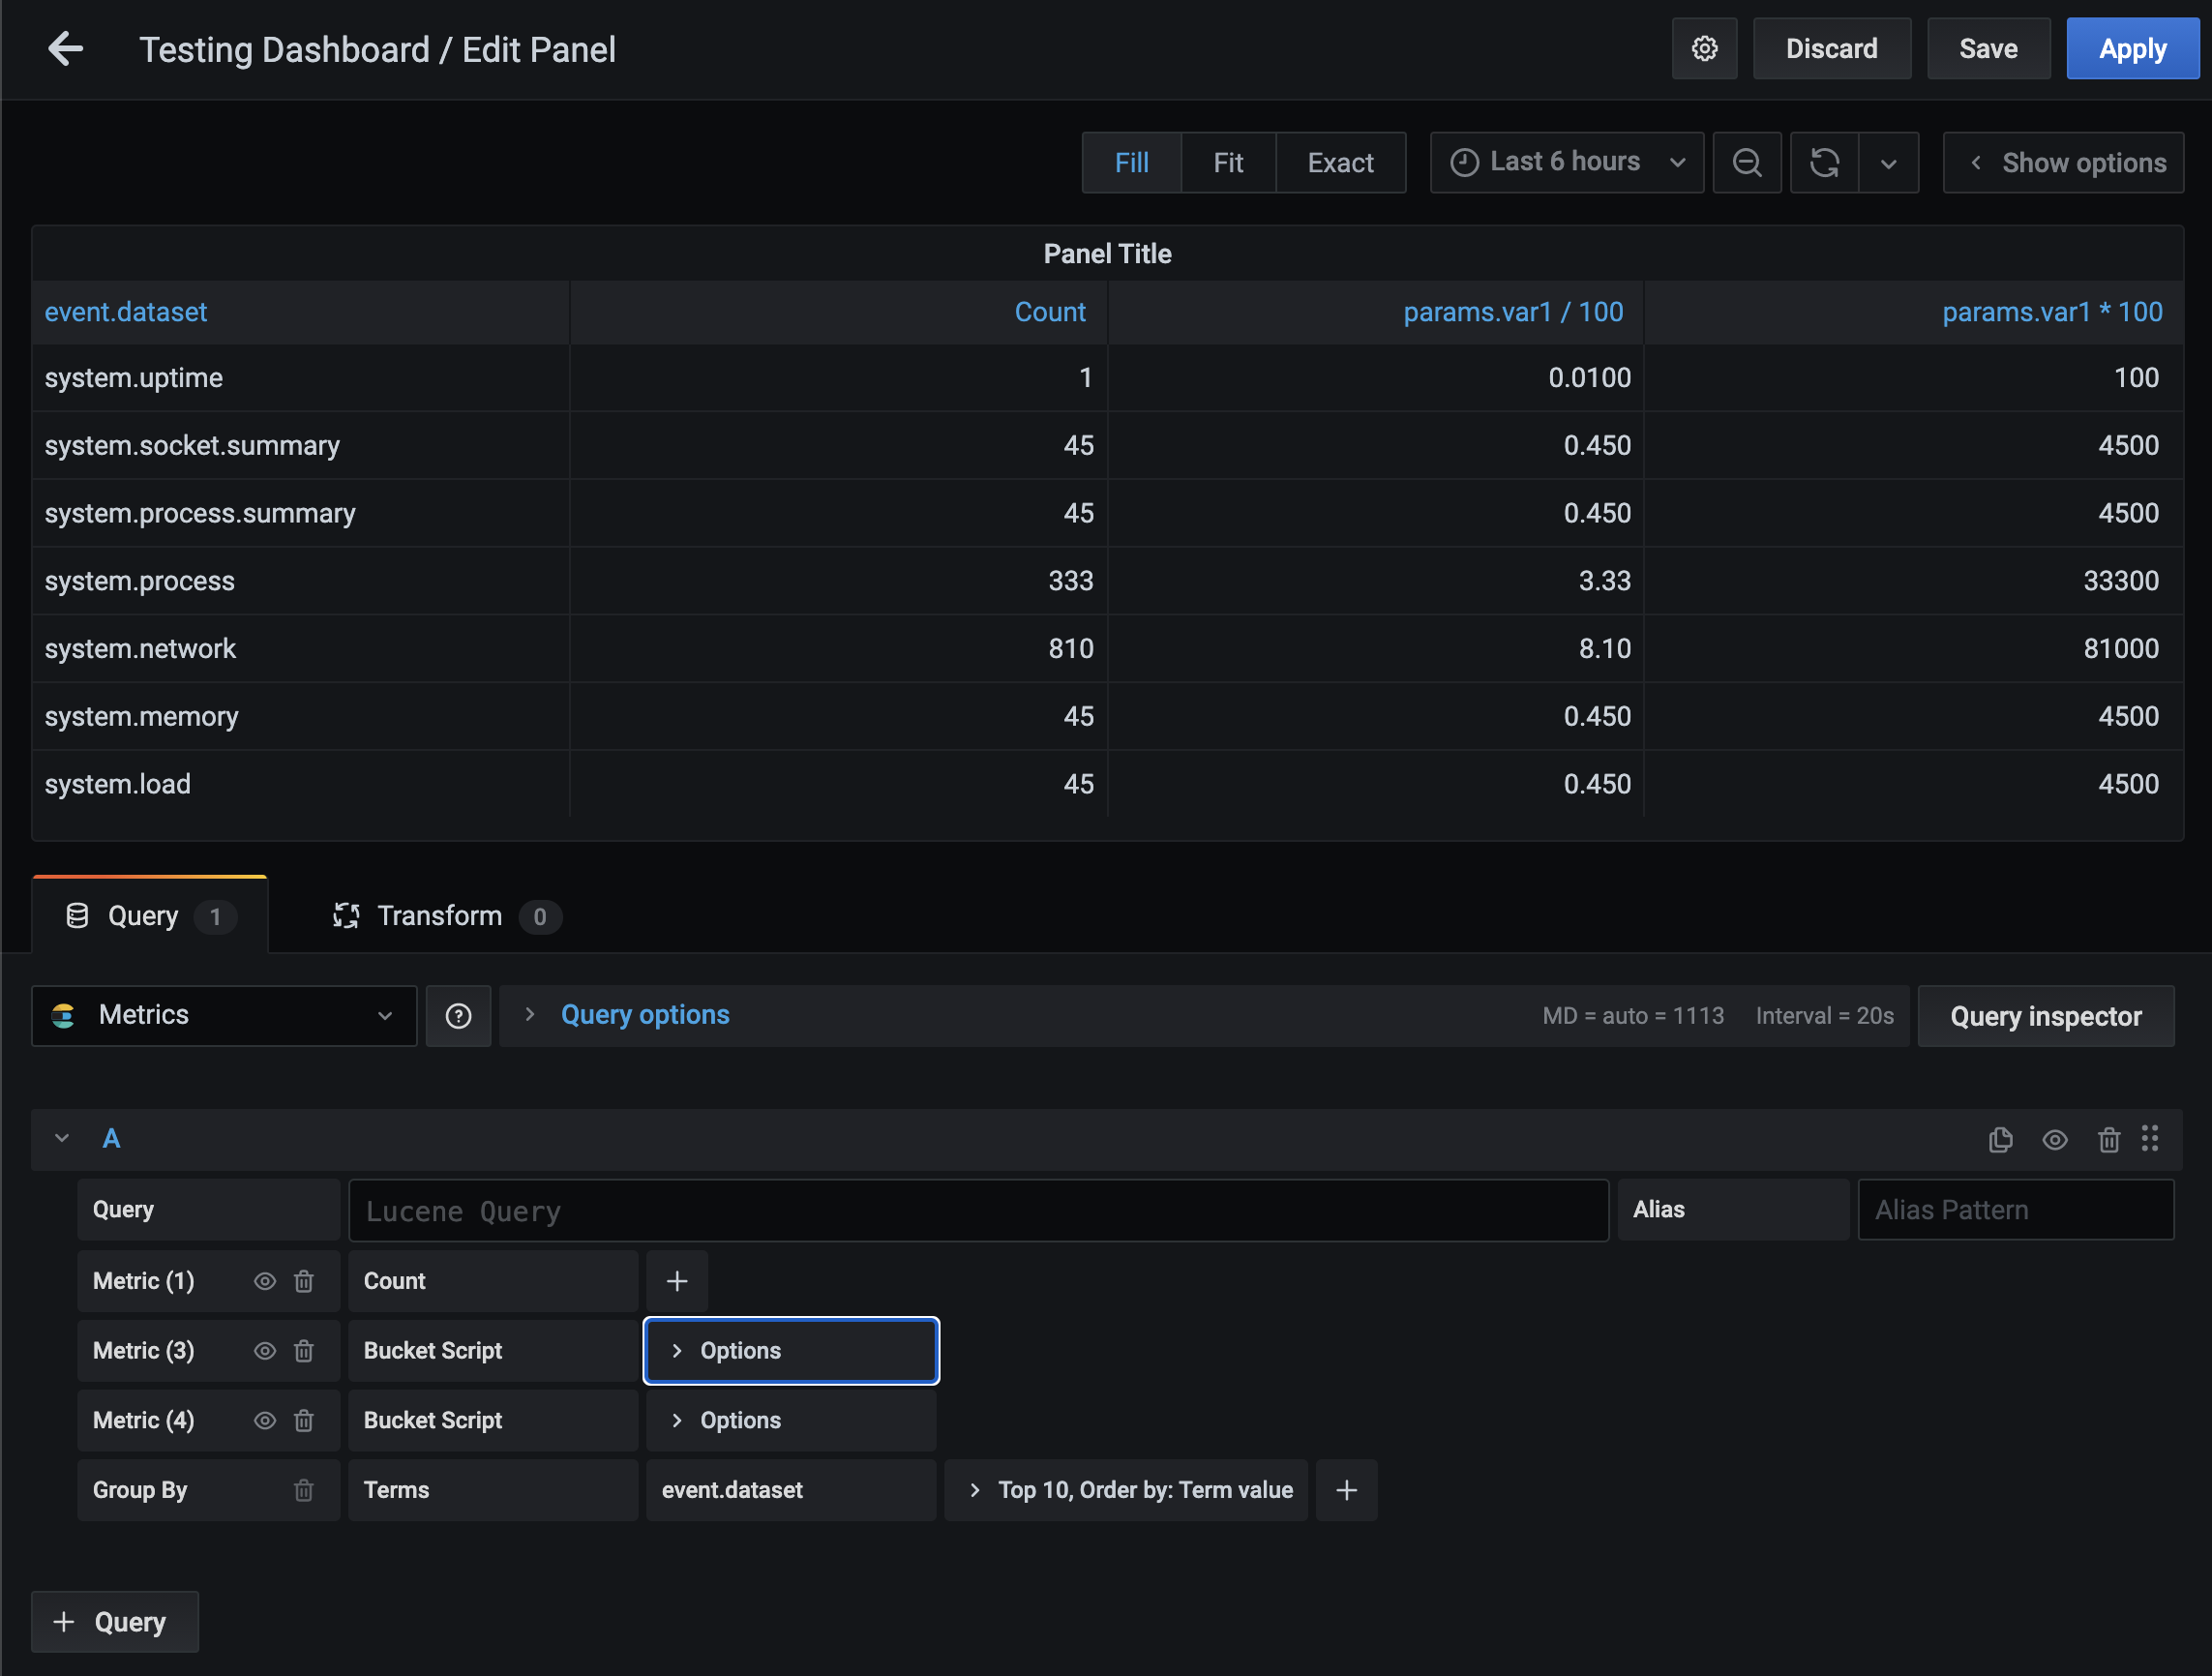Toggle query A visibility eye icon
The height and width of the screenshot is (1676, 2212).
tap(2054, 1139)
